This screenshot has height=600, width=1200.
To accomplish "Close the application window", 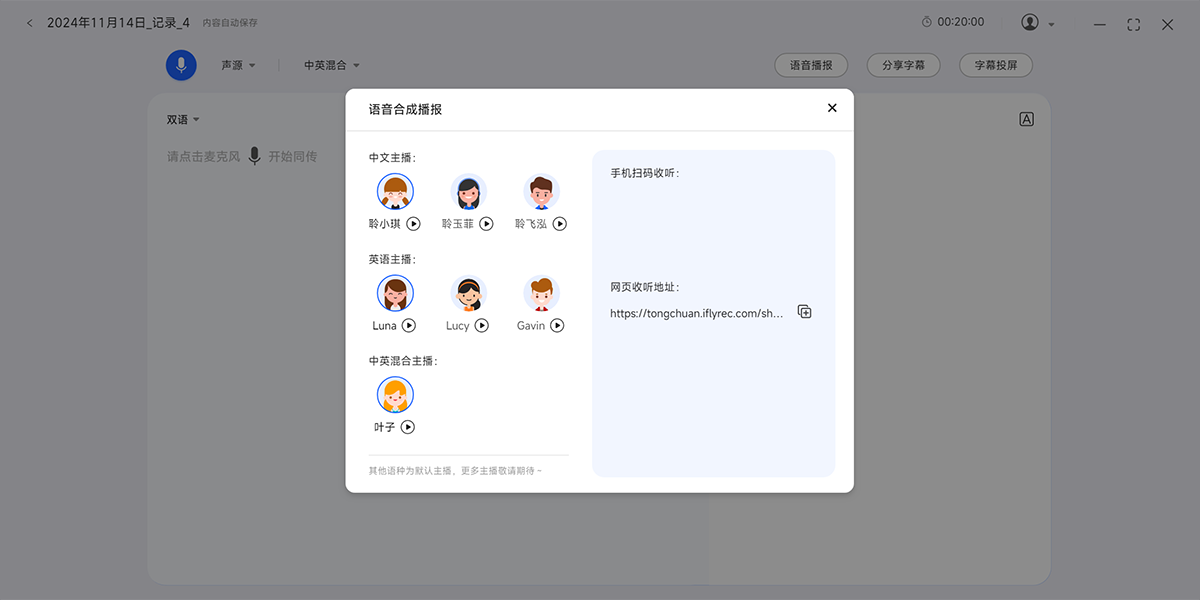I will pos(1167,24).
